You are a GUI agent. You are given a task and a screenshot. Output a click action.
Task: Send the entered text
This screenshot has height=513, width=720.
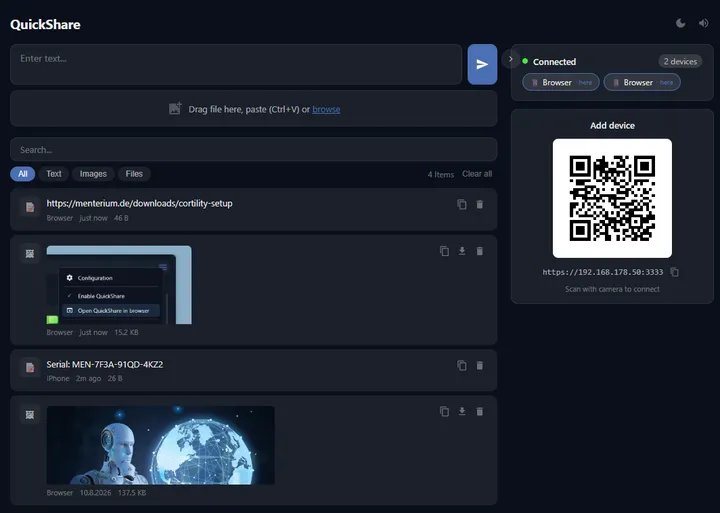pyautogui.click(x=482, y=64)
